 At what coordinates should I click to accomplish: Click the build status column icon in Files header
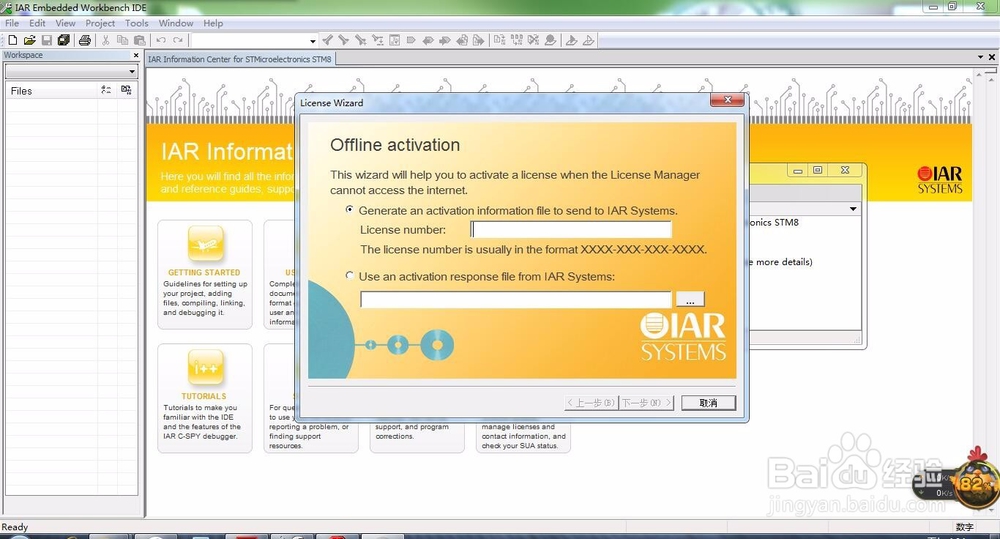pyautogui.click(x=126, y=91)
